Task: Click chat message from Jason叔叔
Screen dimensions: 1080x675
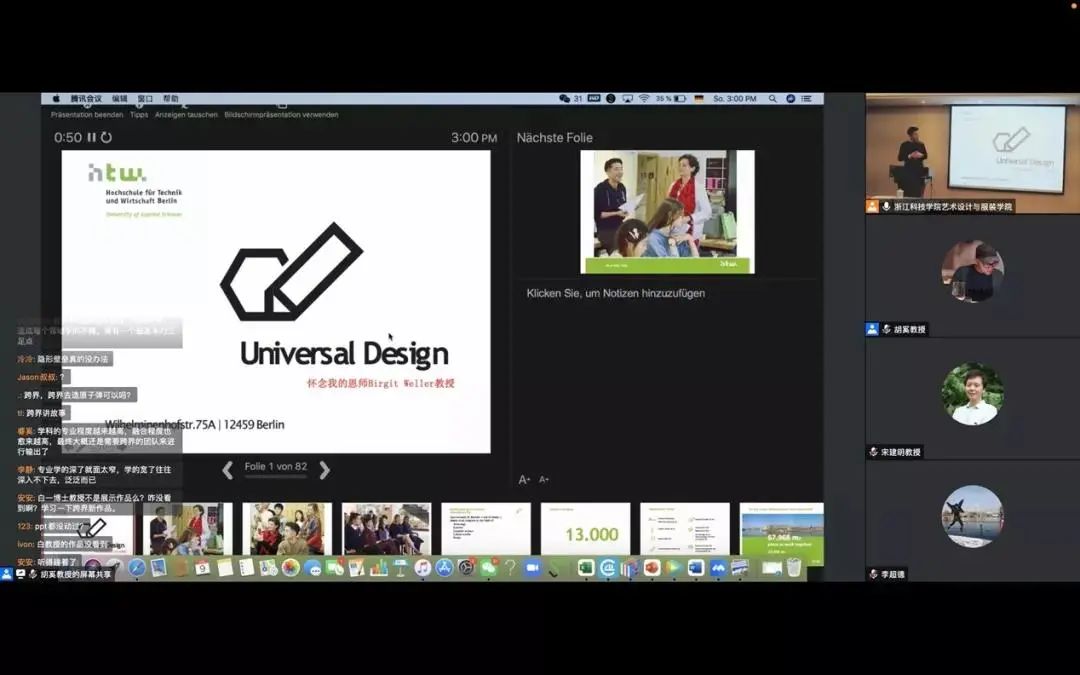Action: click(x=43, y=377)
